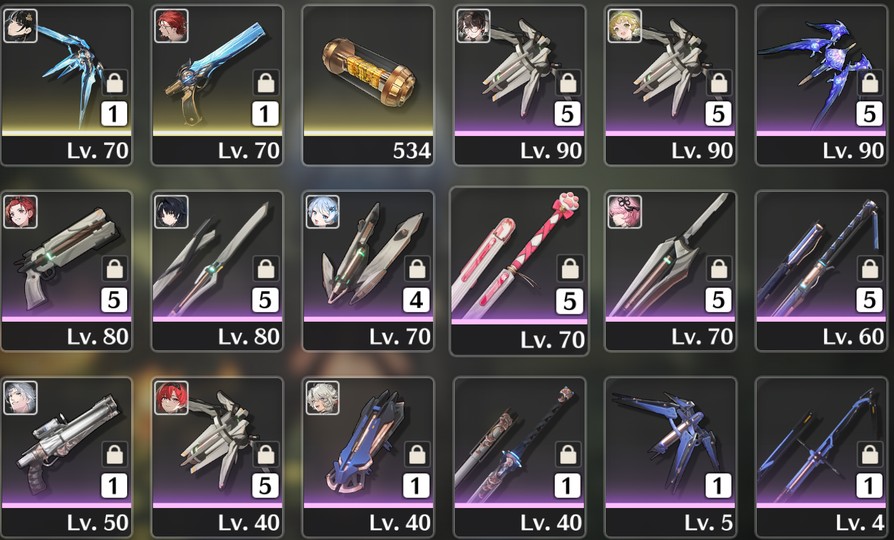Screen dimensions: 894x540
Task: Select the silver pistol weapon at Lv. 50
Action: point(67,457)
